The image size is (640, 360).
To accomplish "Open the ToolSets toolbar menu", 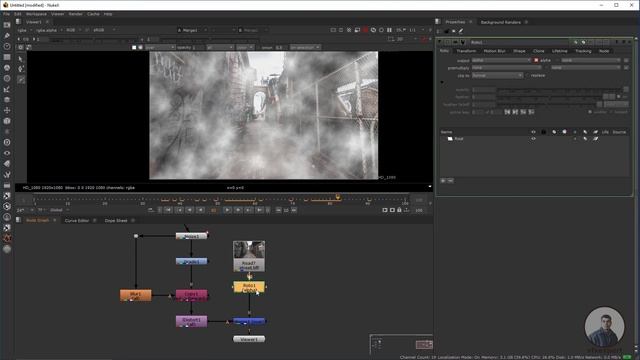I will (7, 174).
